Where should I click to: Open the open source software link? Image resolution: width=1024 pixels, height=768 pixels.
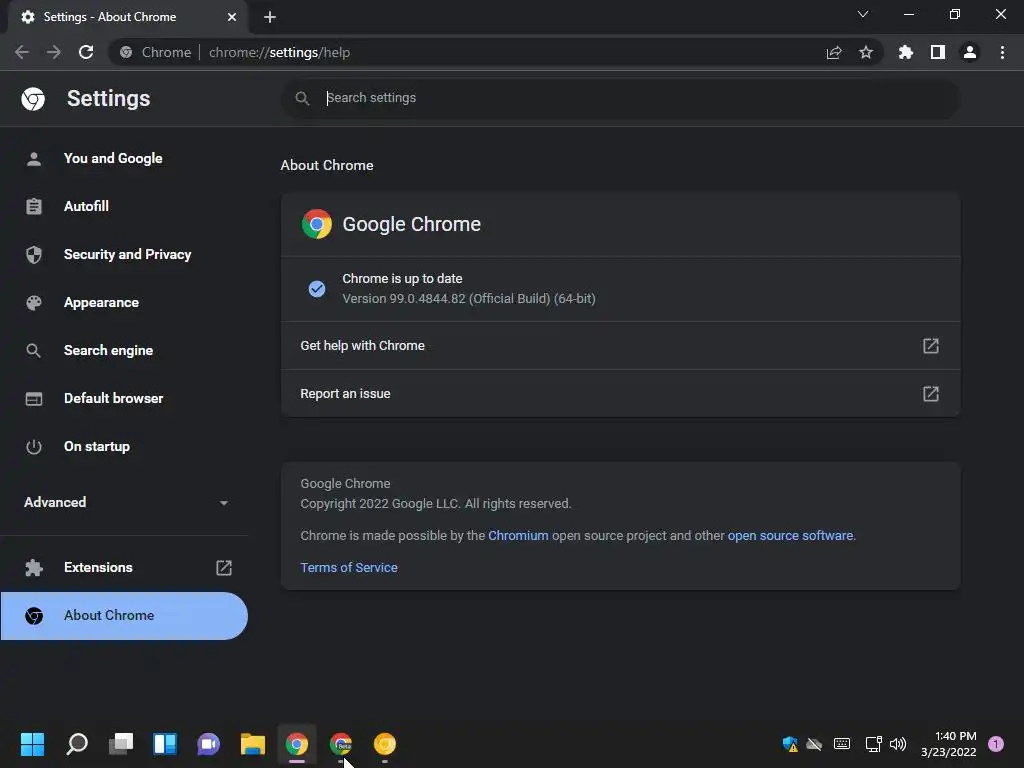tap(790, 536)
